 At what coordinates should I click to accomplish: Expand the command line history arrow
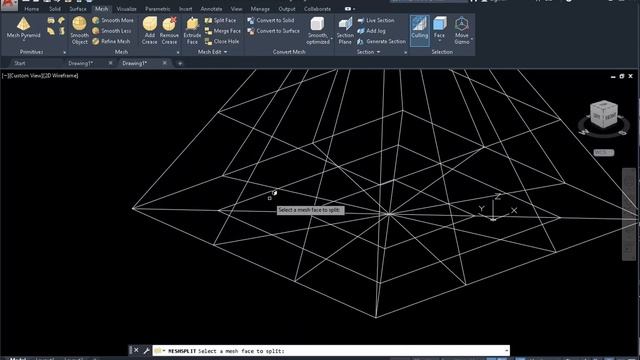click(x=506, y=351)
